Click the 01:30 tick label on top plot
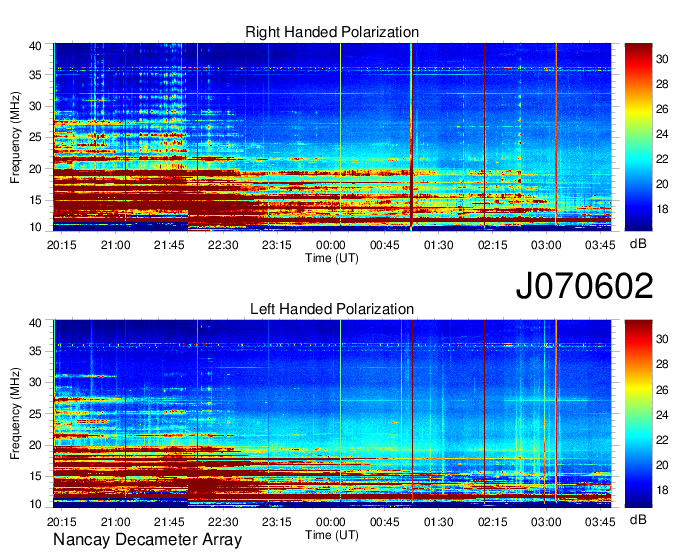The width and height of the screenshot is (680, 552). [x=438, y=245]
